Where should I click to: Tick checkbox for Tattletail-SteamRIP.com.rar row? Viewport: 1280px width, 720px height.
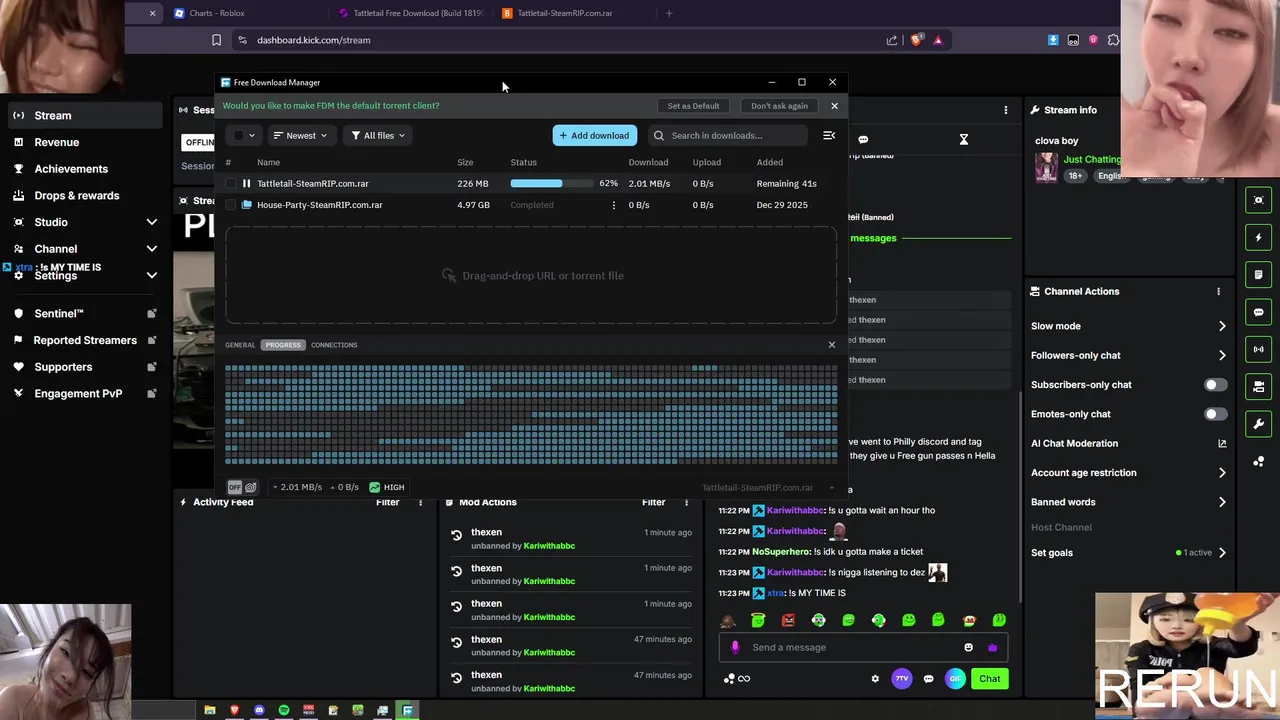(x=231, y=184)
